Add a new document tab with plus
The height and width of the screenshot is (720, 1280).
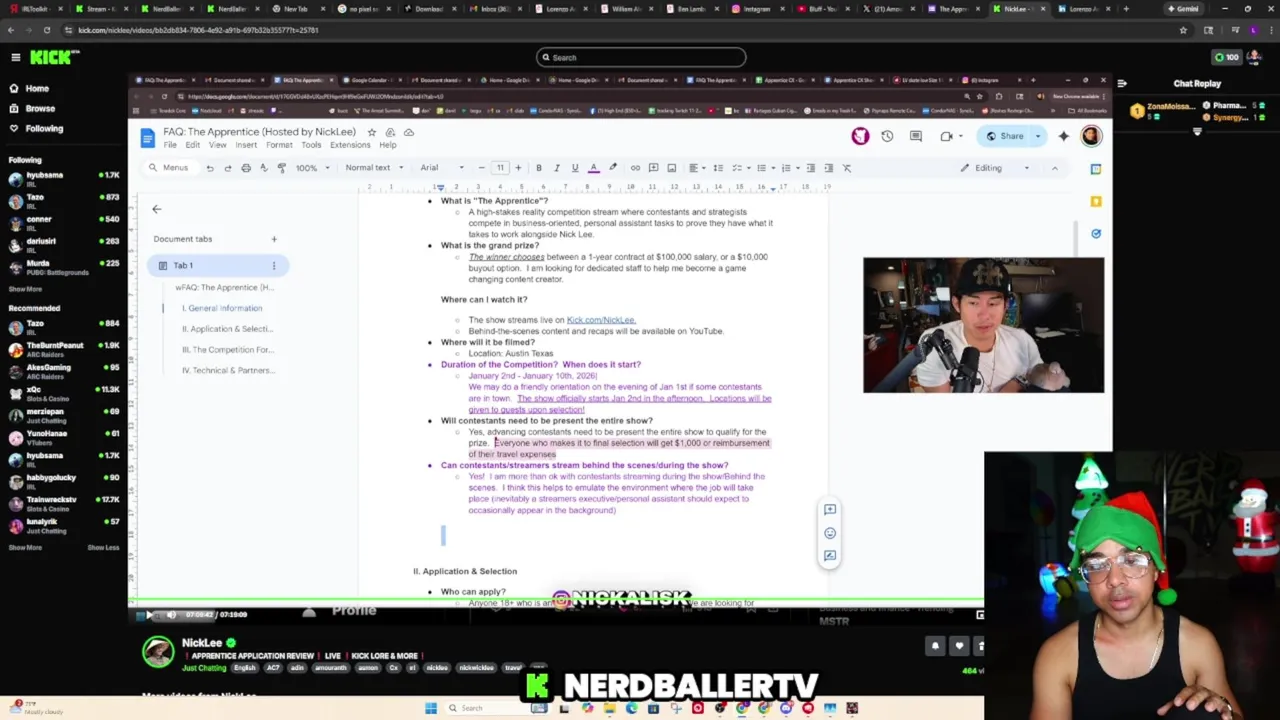pos(274,239)
